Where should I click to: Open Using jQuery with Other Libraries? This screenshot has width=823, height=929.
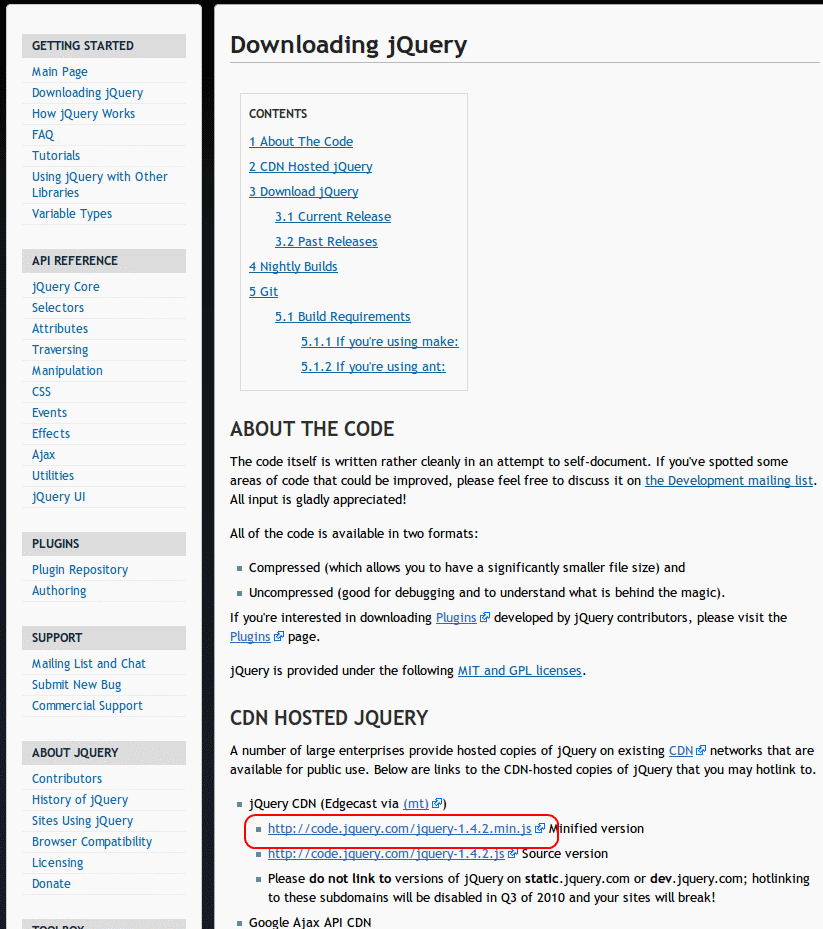coord(100,184)
